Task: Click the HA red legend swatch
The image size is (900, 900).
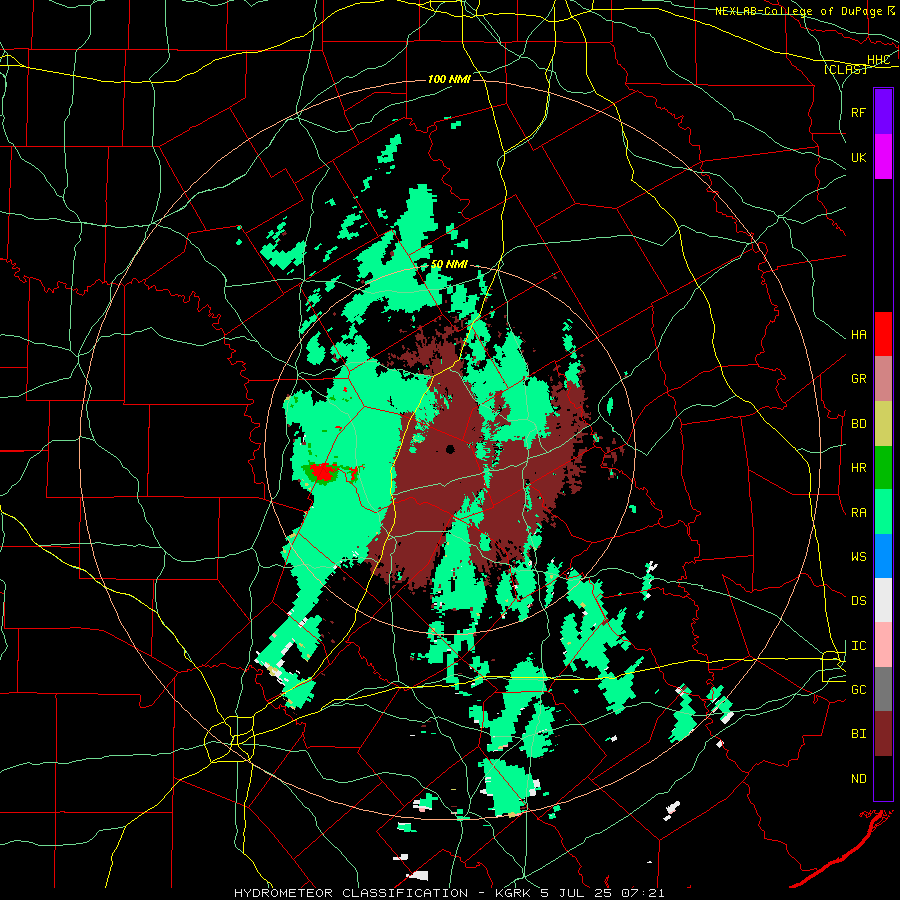Action: click(x=883, y=334)
